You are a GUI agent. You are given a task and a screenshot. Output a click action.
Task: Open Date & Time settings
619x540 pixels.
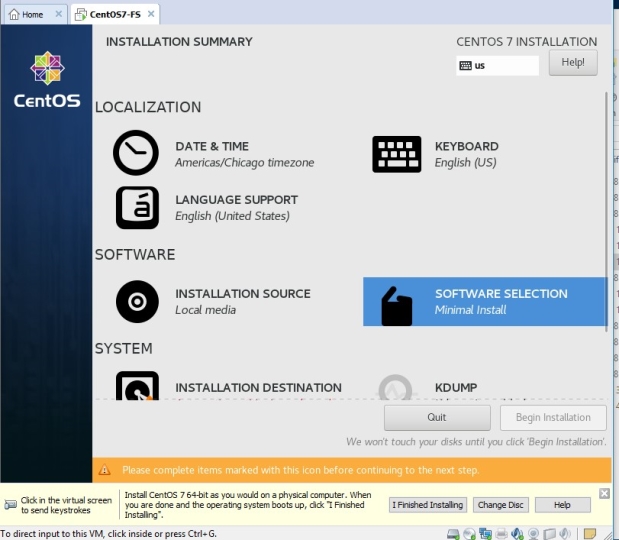pyautogui.click(x=213, y=154)
